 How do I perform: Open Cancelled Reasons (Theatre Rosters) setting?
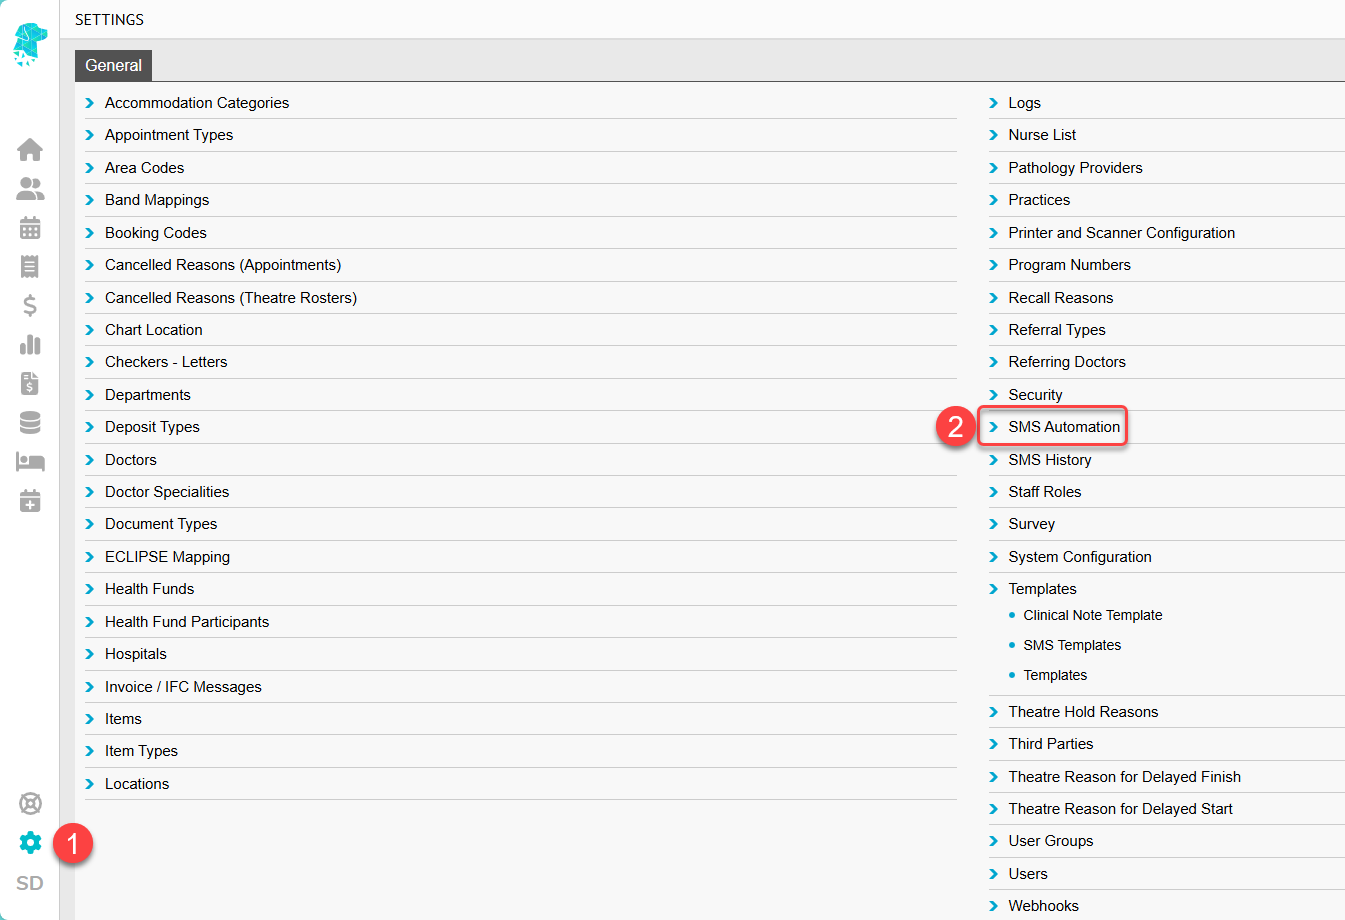pos(231,298)
